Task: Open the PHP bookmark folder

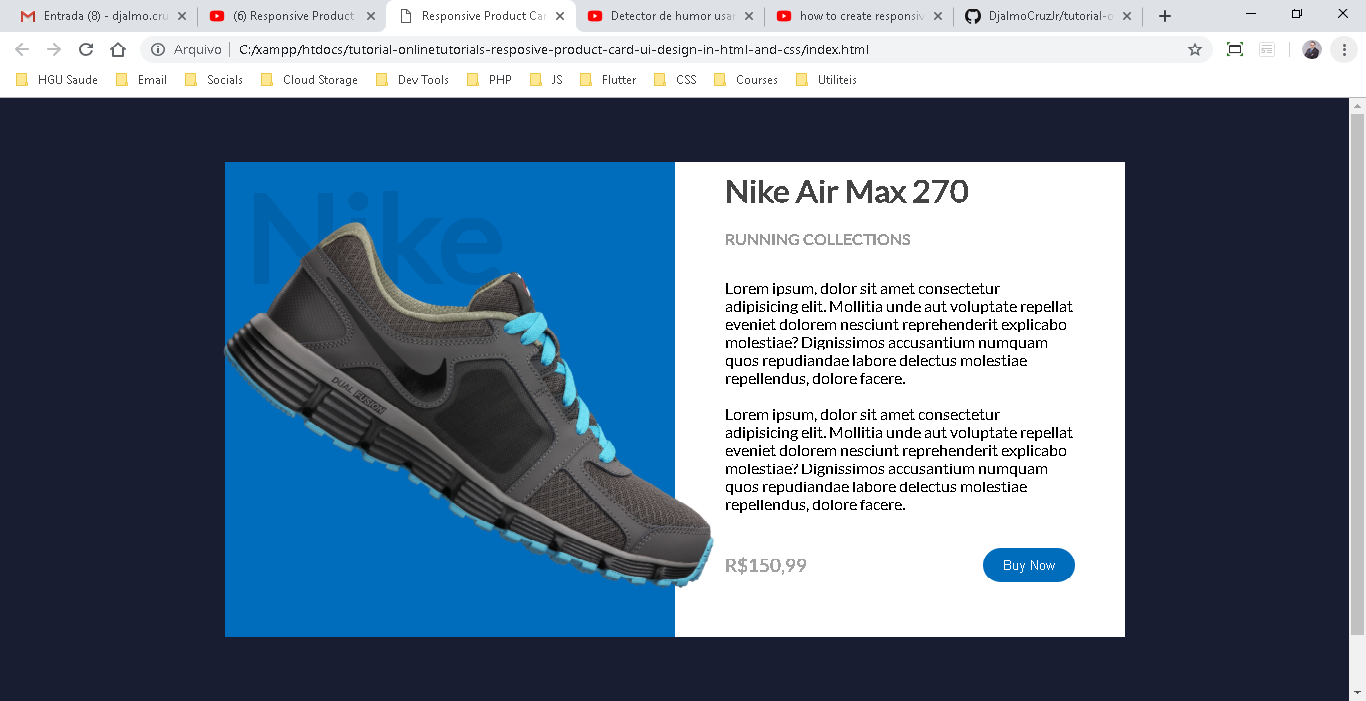Action: [x=489, y=80]
